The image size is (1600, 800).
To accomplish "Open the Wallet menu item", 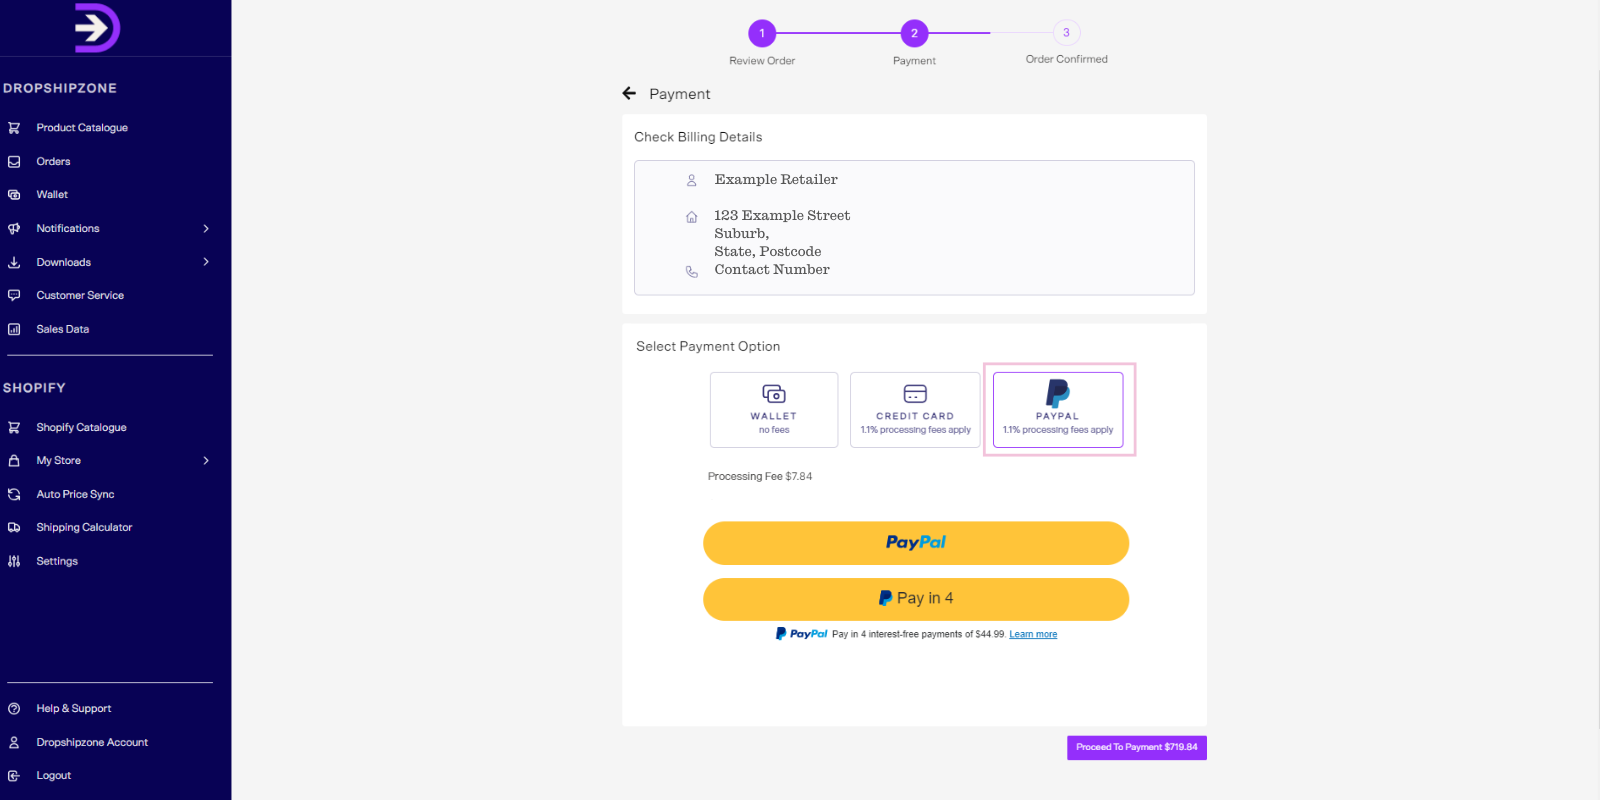I will click(x=52, y=195).
